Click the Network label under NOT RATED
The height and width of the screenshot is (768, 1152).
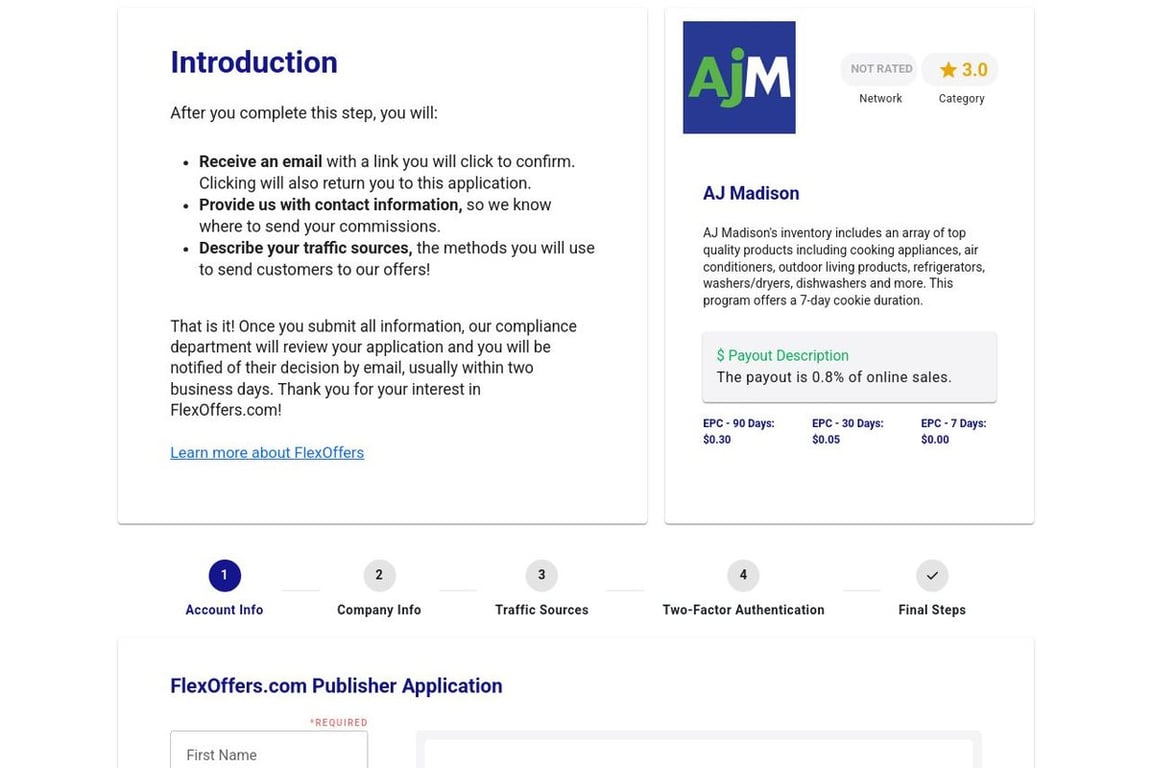(x=880, y=98)
